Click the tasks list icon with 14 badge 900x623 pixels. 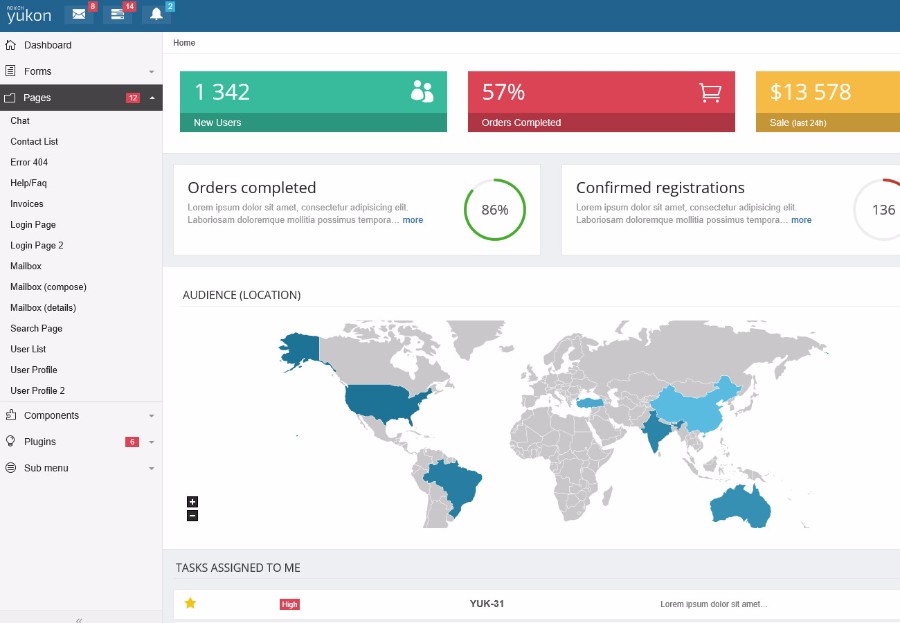coord(117,14)
